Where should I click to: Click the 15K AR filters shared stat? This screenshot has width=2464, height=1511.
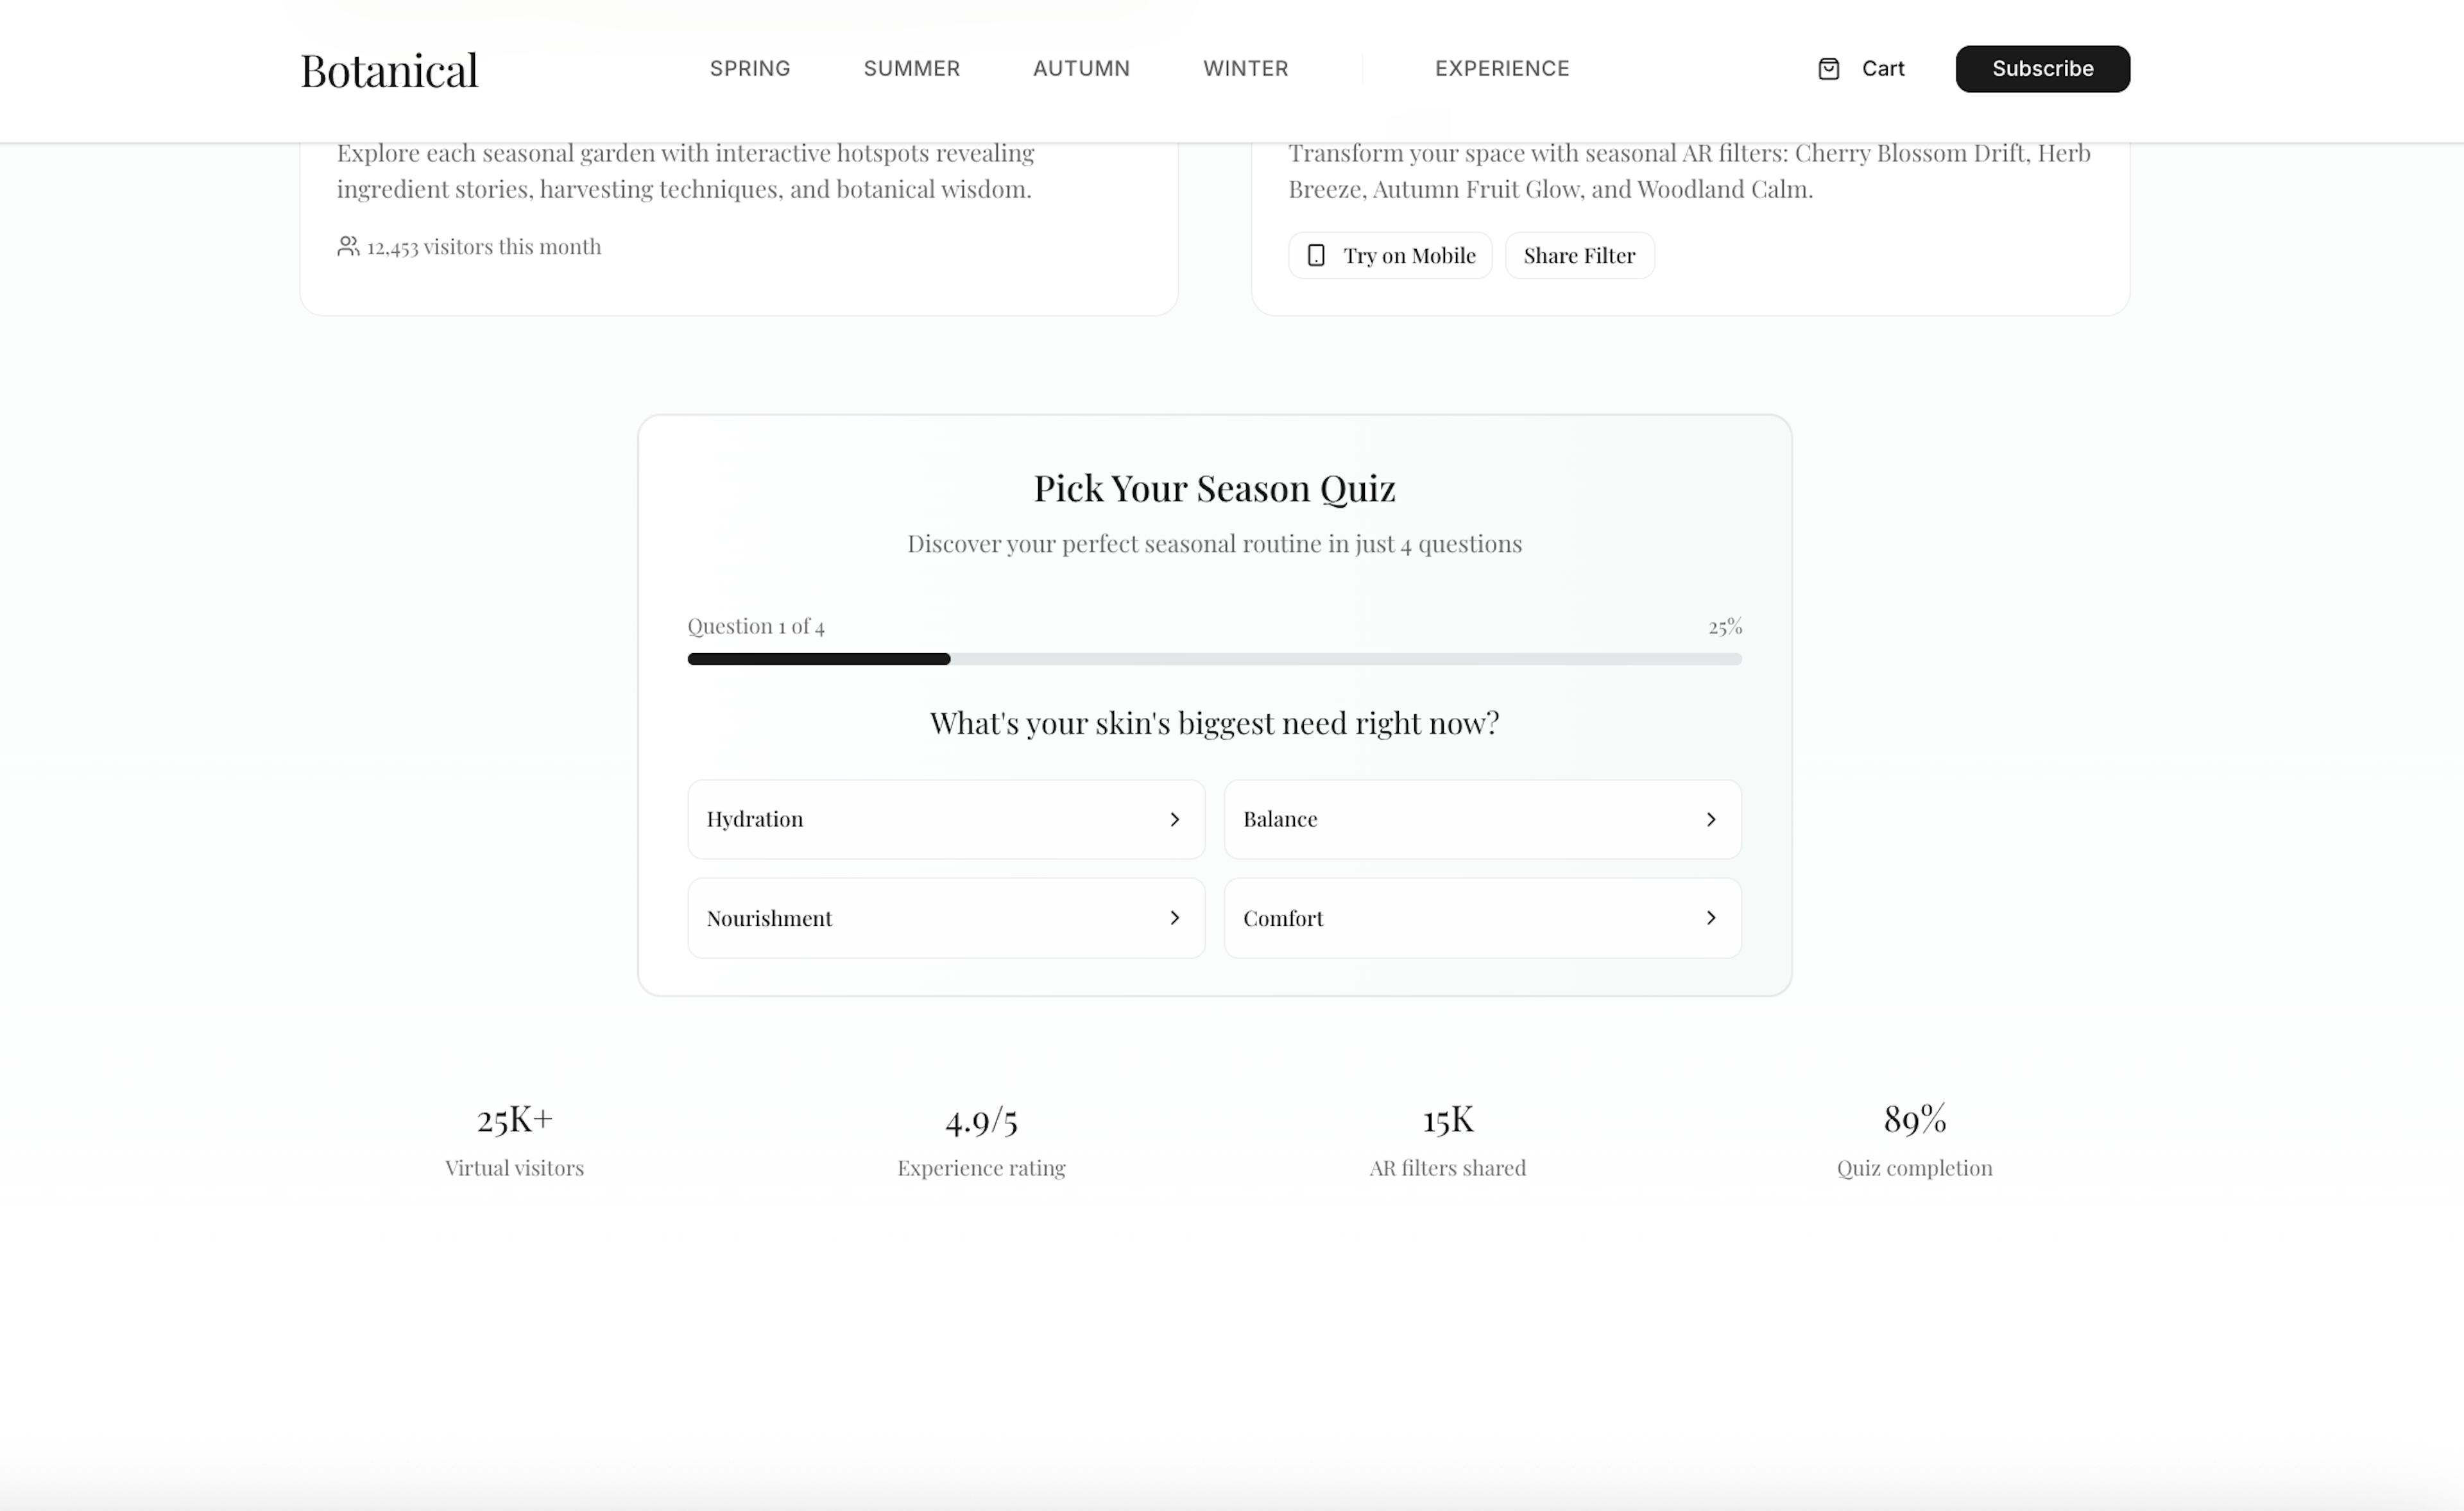click(x=1447, y=1140)
